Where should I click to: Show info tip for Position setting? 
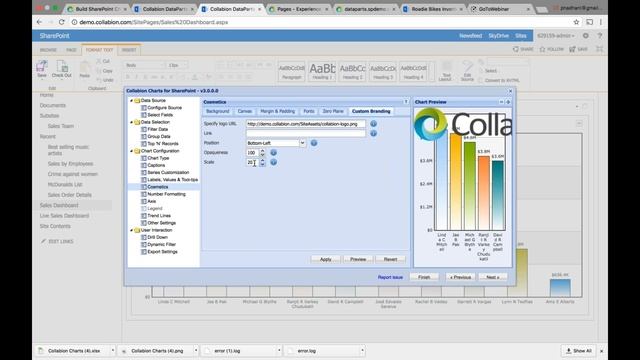(314, 143)
